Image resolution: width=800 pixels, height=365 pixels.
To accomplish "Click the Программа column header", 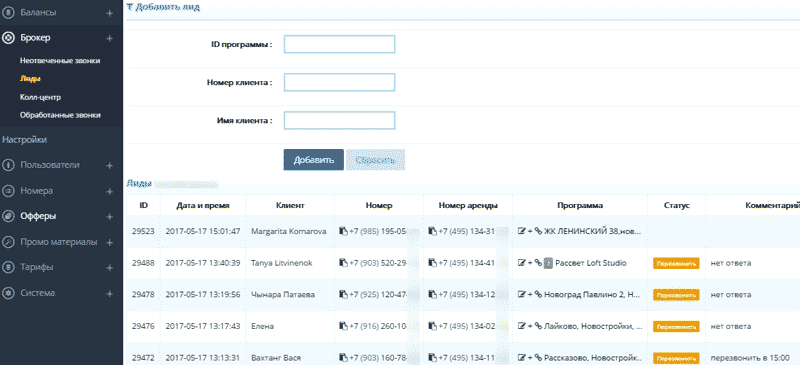I will tap(580, 206).
